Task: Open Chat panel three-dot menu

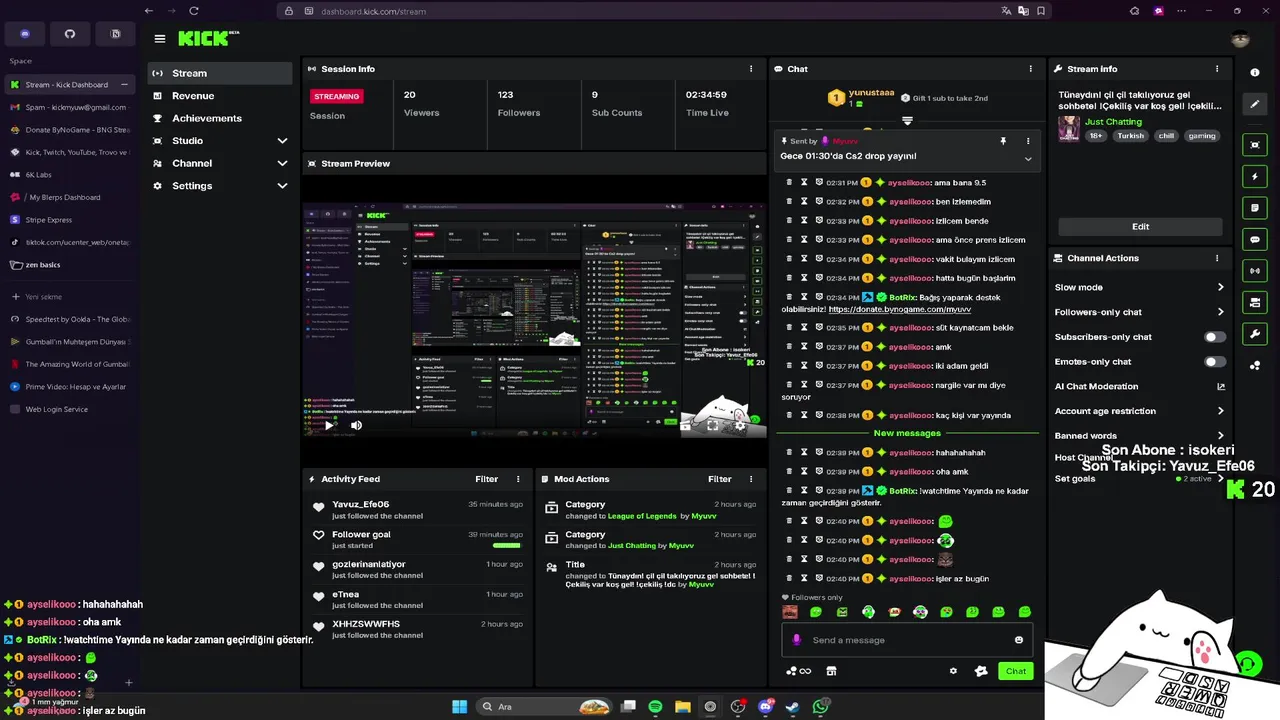Action: tap(1030, 69)
